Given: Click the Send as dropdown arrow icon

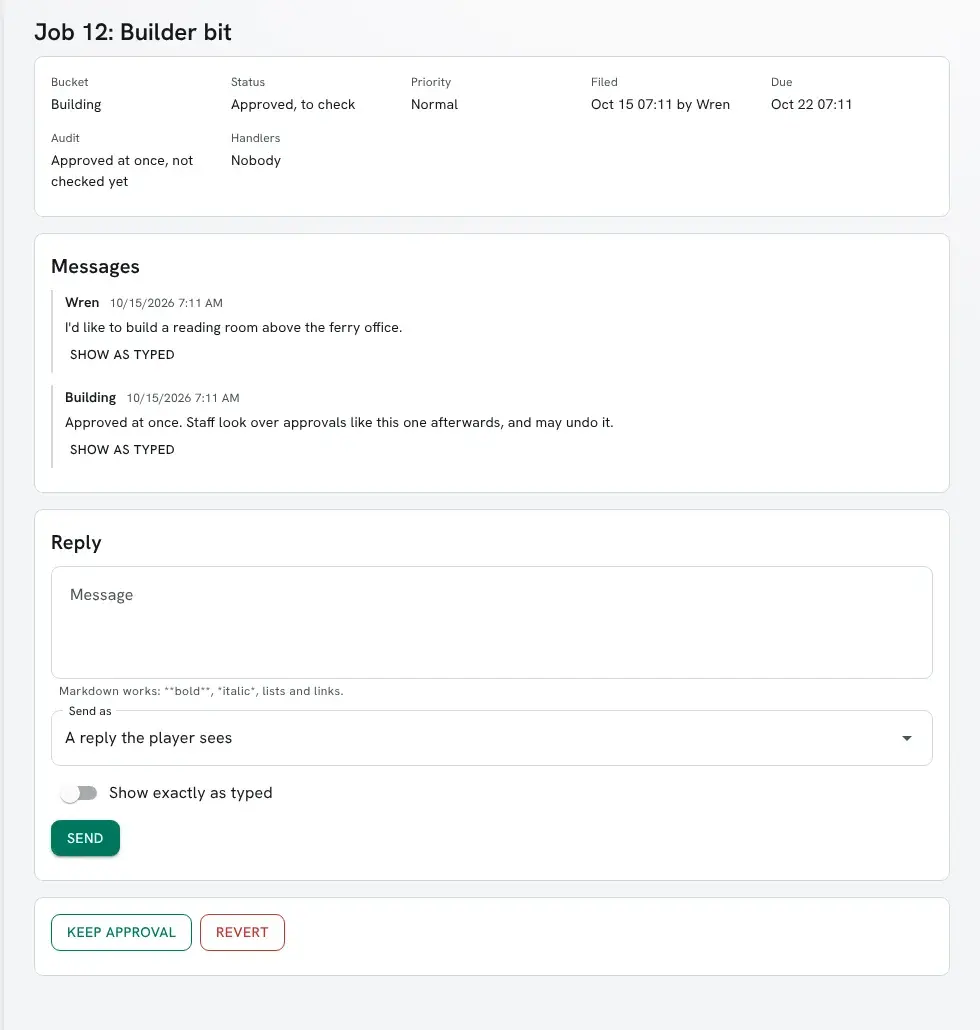Looking at the screenshot, I should (906, 738).
